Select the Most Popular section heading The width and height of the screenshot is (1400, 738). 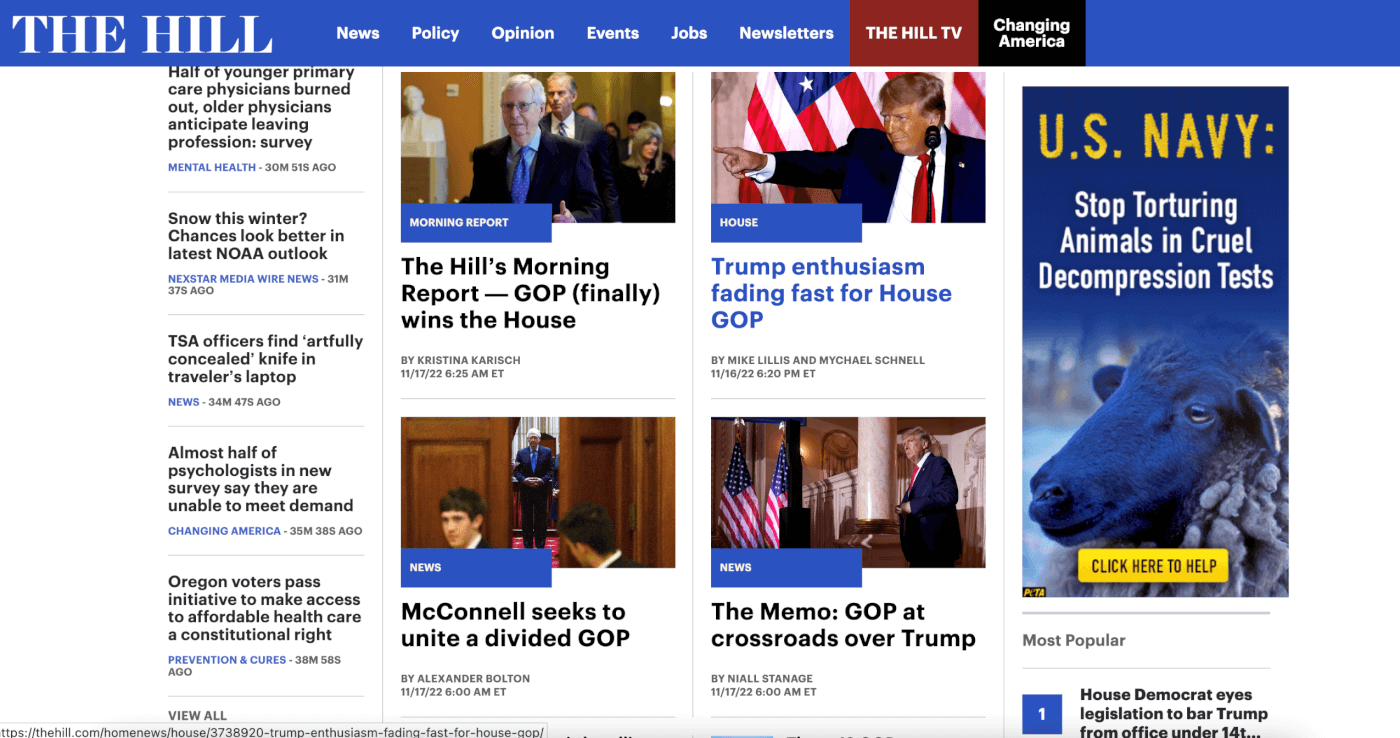[1074, 640]
